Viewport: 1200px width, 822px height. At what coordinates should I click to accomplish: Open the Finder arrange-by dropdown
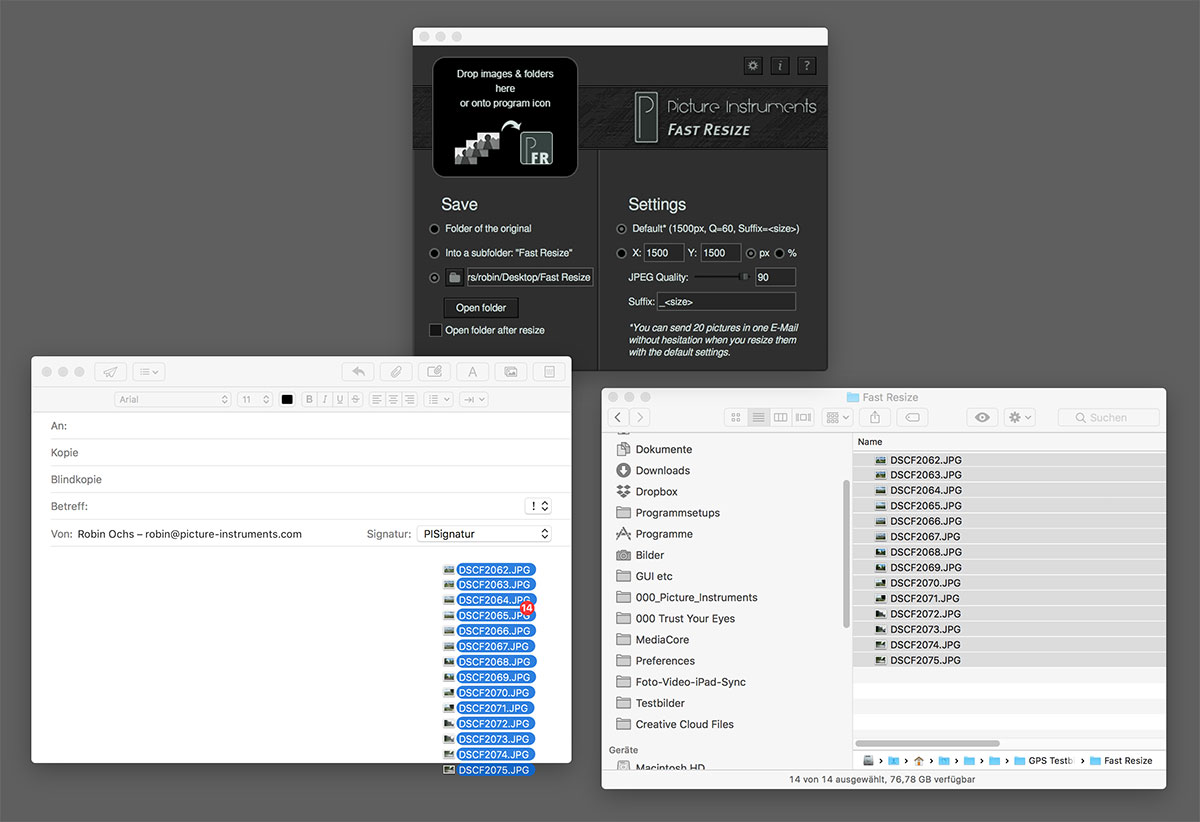click(x=837, y=417)
